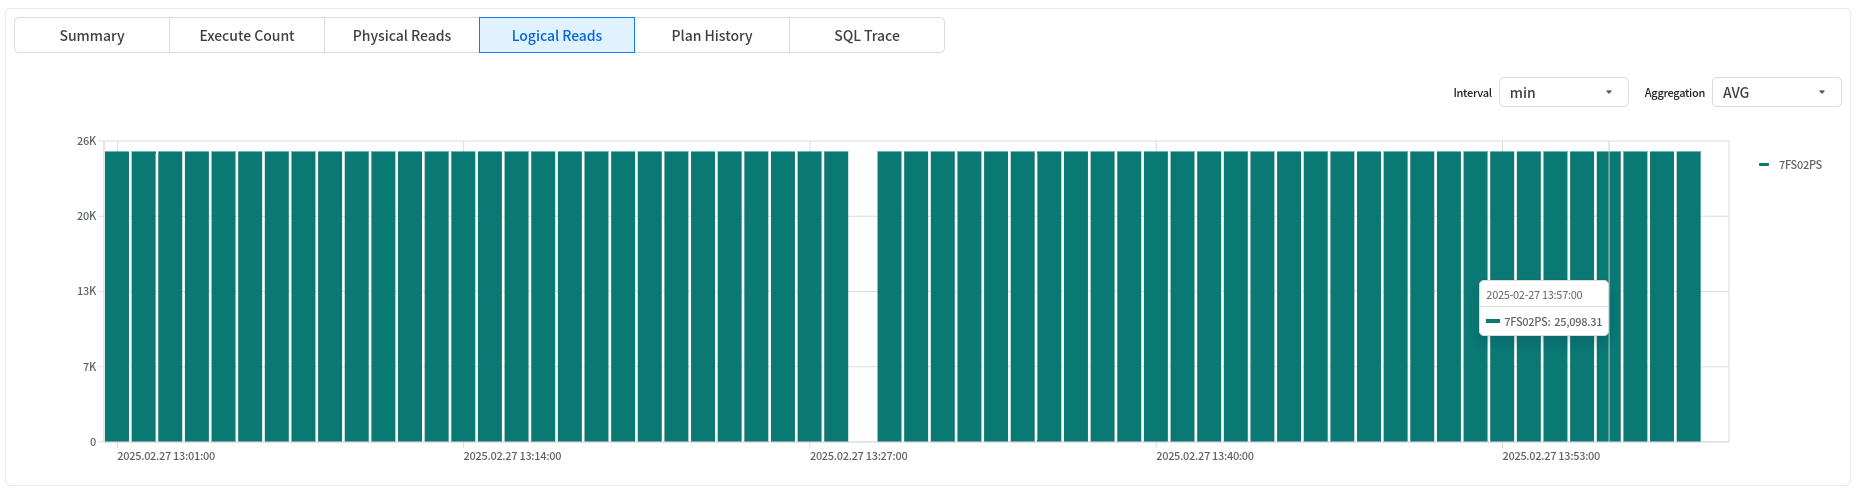Toggle the 7FS02PS series legend entry

click(1799, 165)
